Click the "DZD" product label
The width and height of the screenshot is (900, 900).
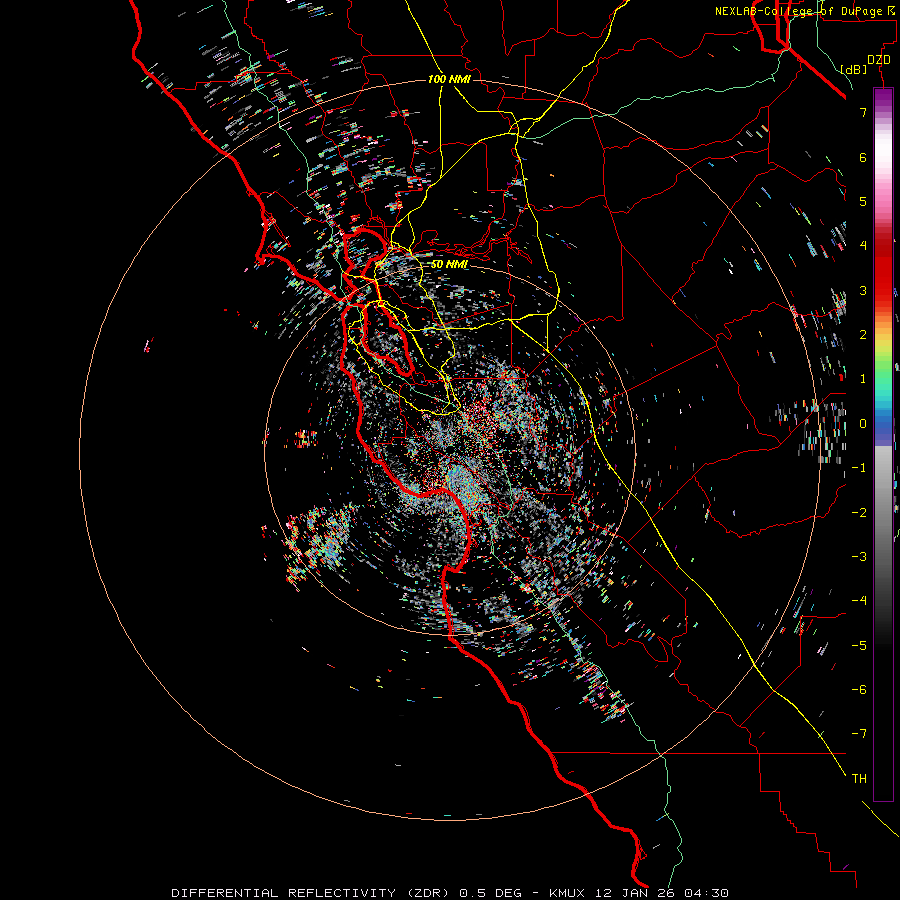(879, 60)
